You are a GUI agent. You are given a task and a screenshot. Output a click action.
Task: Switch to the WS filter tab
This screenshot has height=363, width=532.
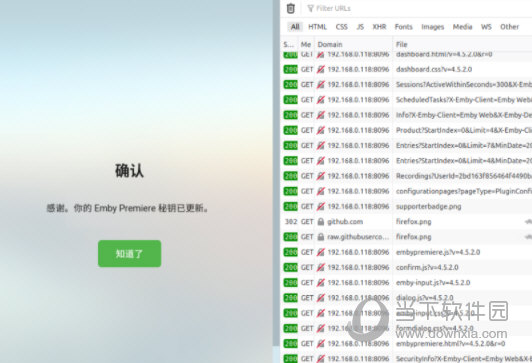click(x=486, y=27)
